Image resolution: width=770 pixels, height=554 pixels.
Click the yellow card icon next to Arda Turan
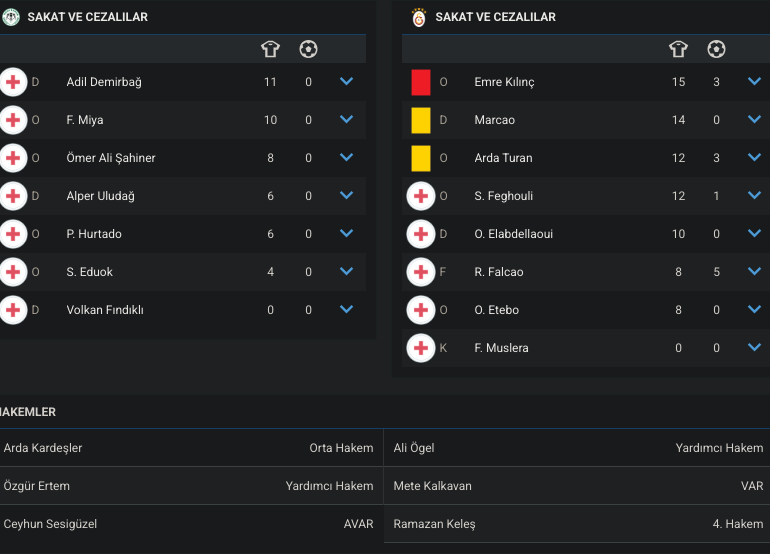(421, 158)
